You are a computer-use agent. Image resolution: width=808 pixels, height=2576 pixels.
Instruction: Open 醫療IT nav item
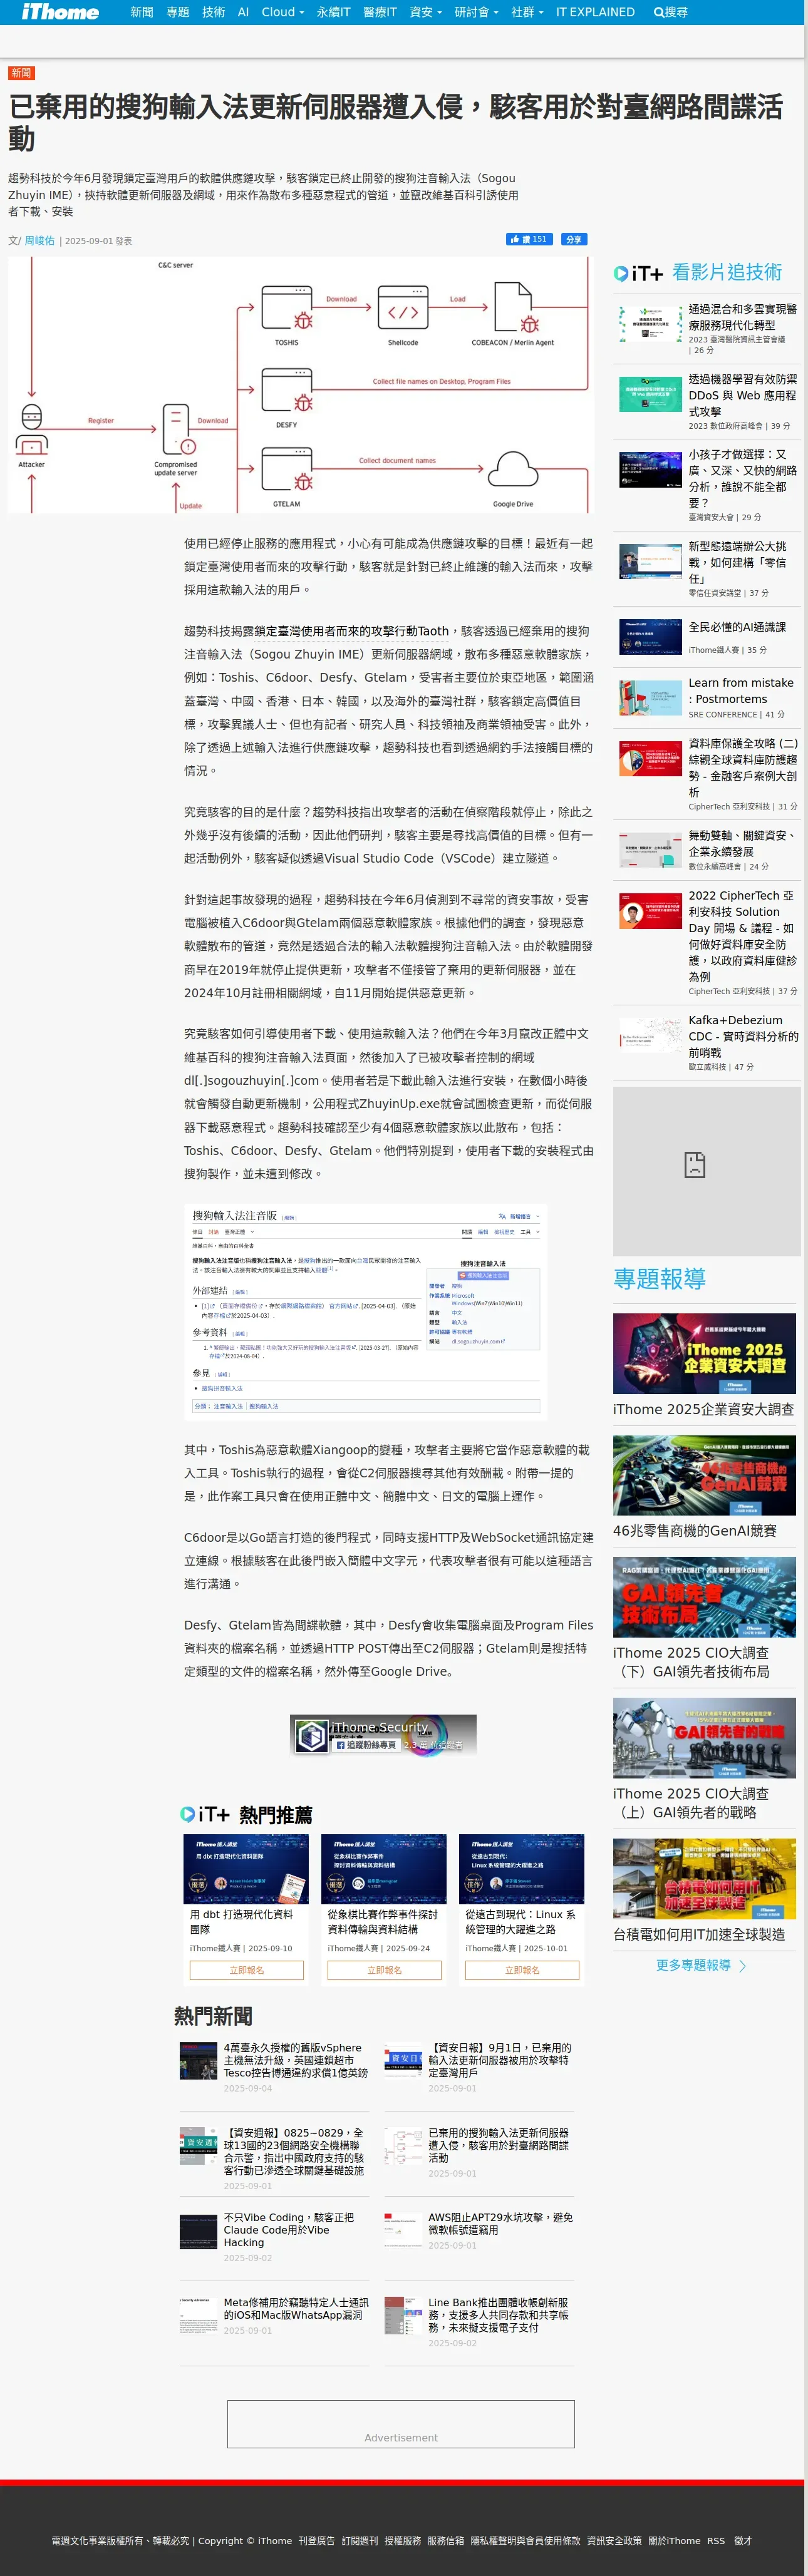tap(380, 12)
